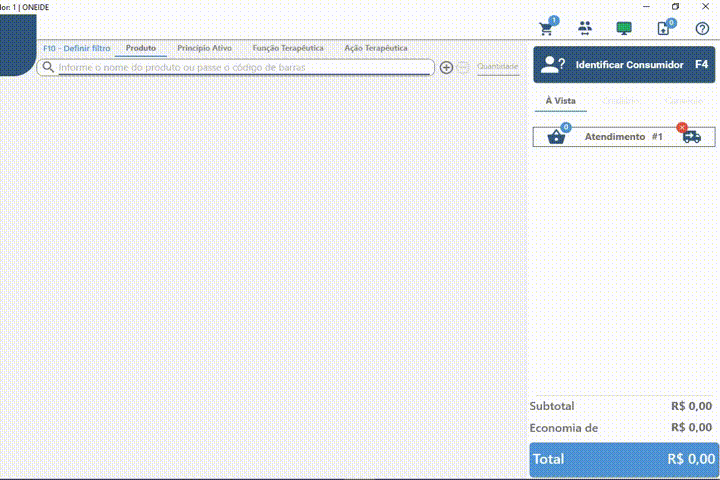The height and width of the screenshot is (480, 720).
Task: Click the magnifier icon in search box
Action: tap(47, 68)
